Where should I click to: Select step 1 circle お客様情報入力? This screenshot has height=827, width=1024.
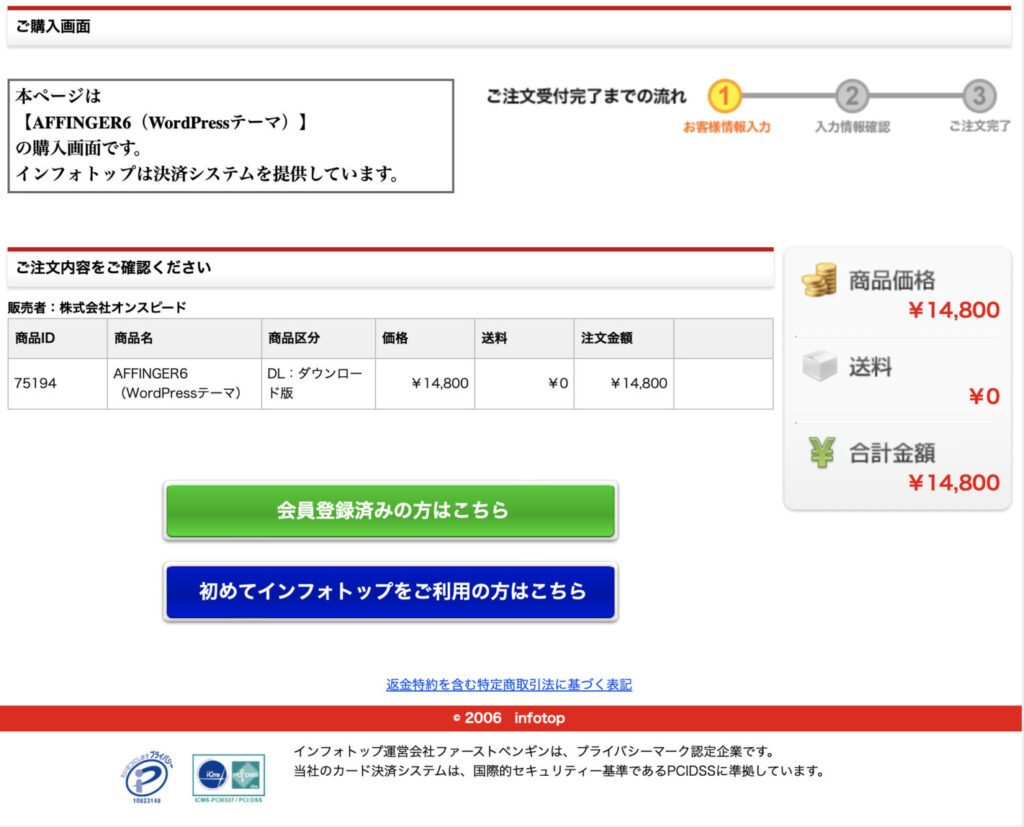click(x=724, y=97)
